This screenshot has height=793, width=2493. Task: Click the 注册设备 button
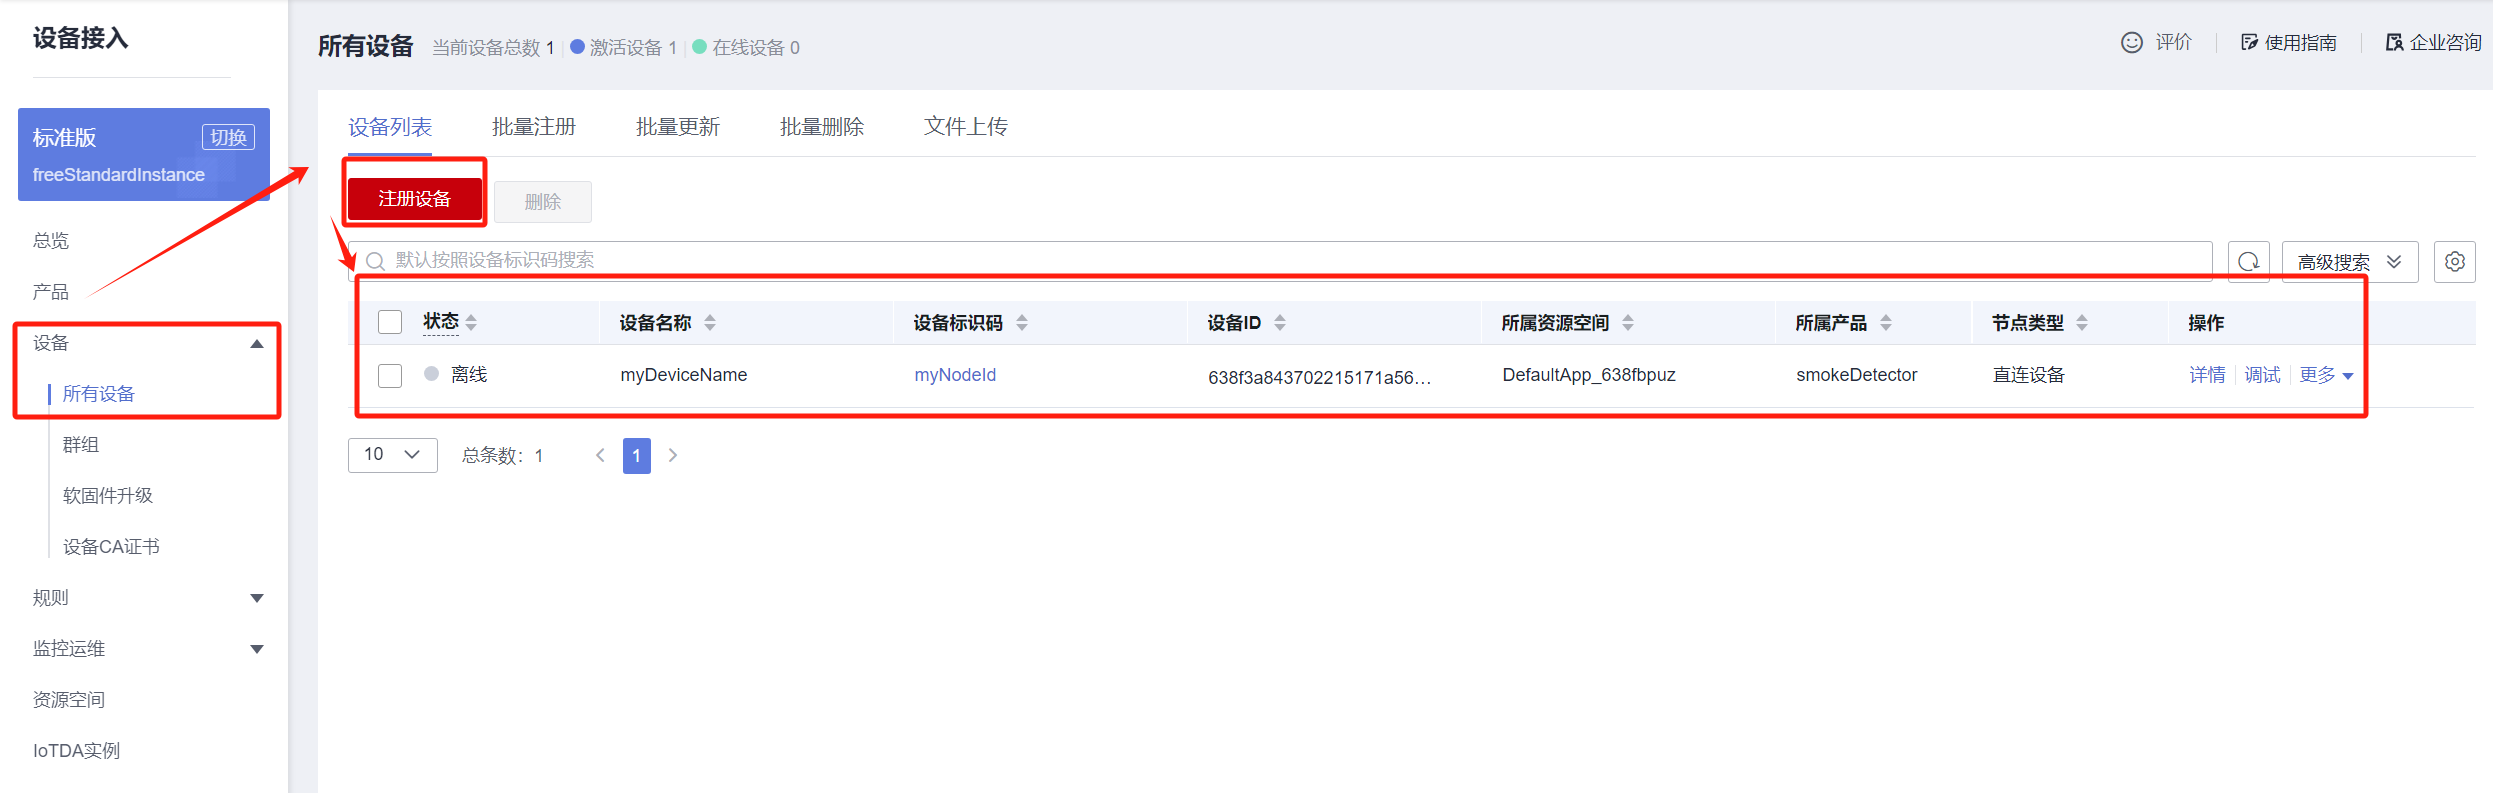(415, 199)
